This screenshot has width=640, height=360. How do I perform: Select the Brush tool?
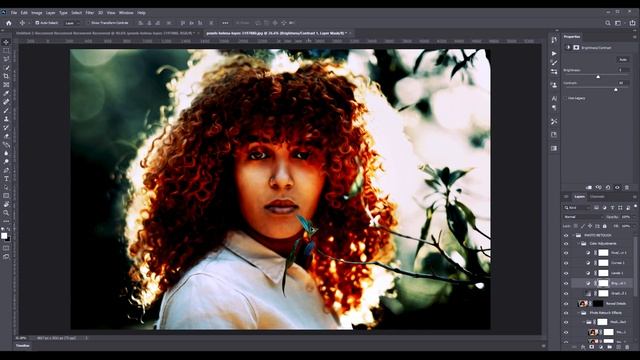[6, 111]
